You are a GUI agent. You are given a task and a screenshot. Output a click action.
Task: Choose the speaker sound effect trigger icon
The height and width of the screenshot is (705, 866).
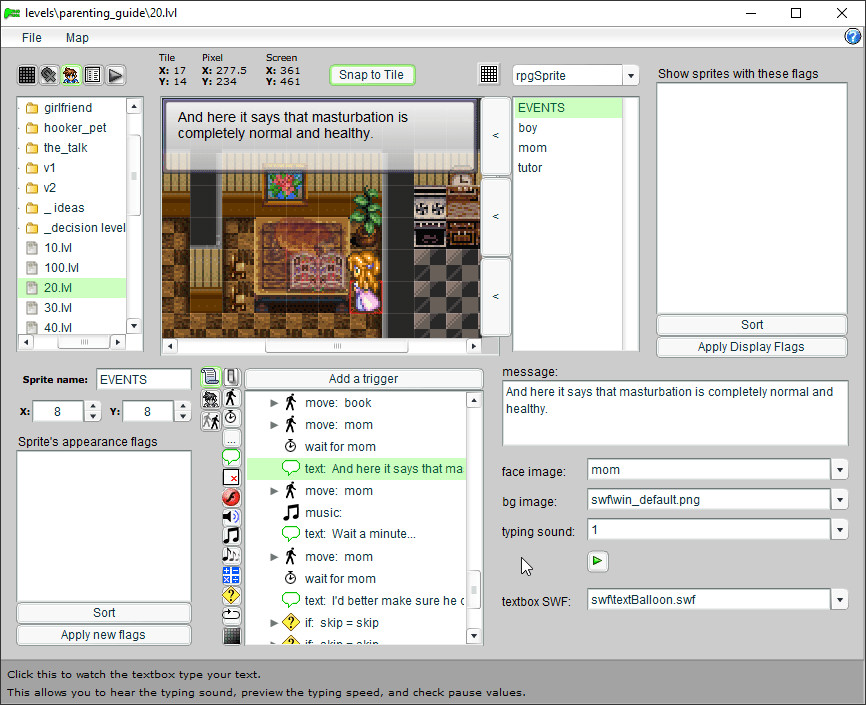[231, 516]
